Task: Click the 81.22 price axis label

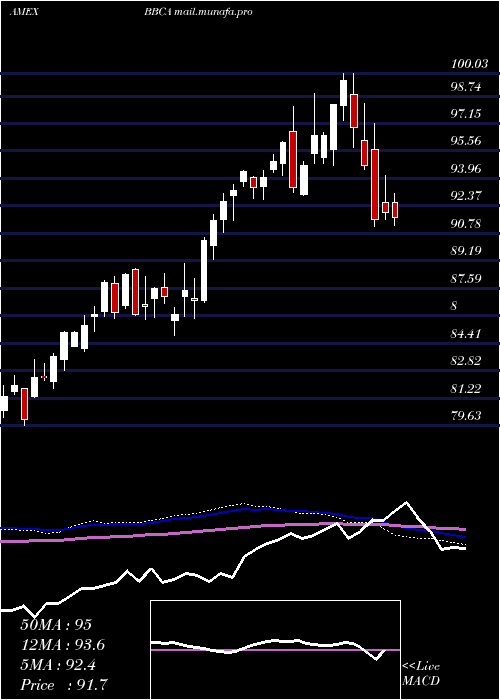Action: (x=466, y=389)
